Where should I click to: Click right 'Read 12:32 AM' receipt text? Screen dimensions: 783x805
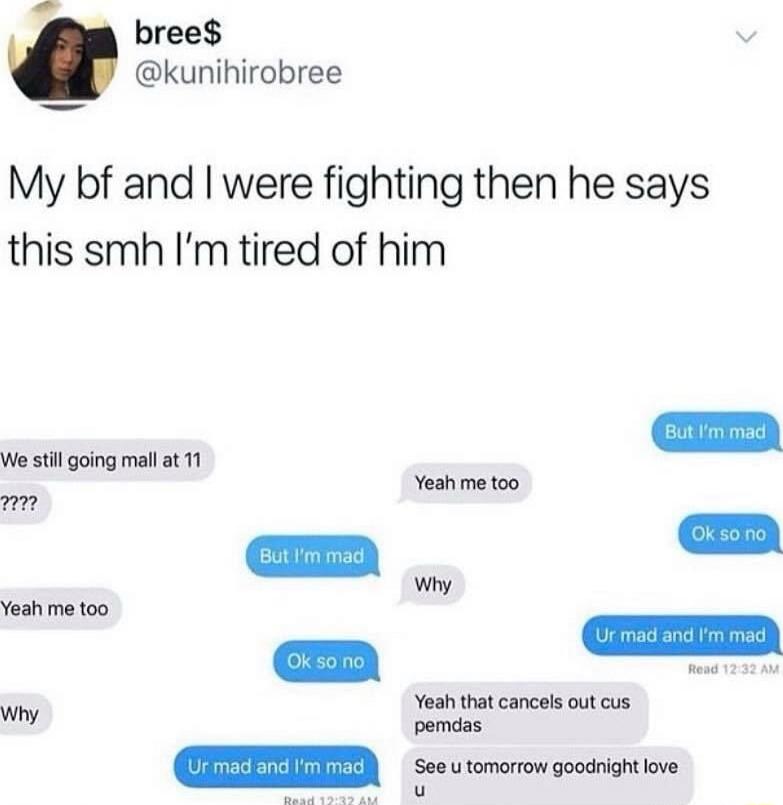(733, 669)
